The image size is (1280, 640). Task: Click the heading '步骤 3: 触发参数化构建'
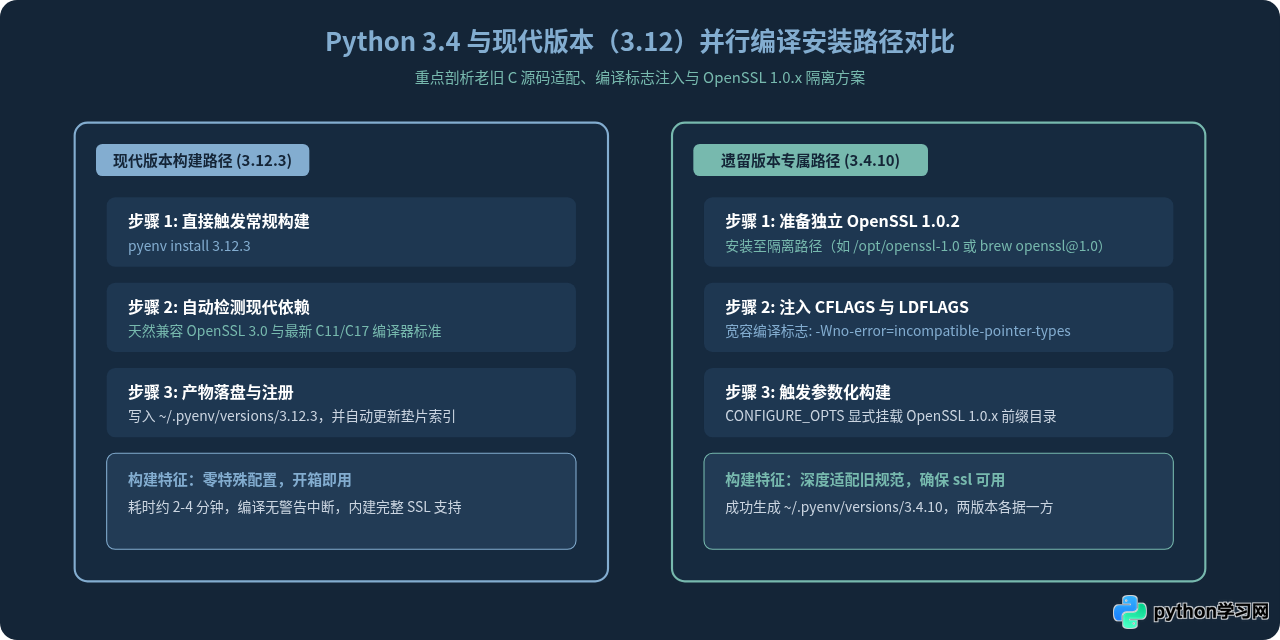coord(808,392)
